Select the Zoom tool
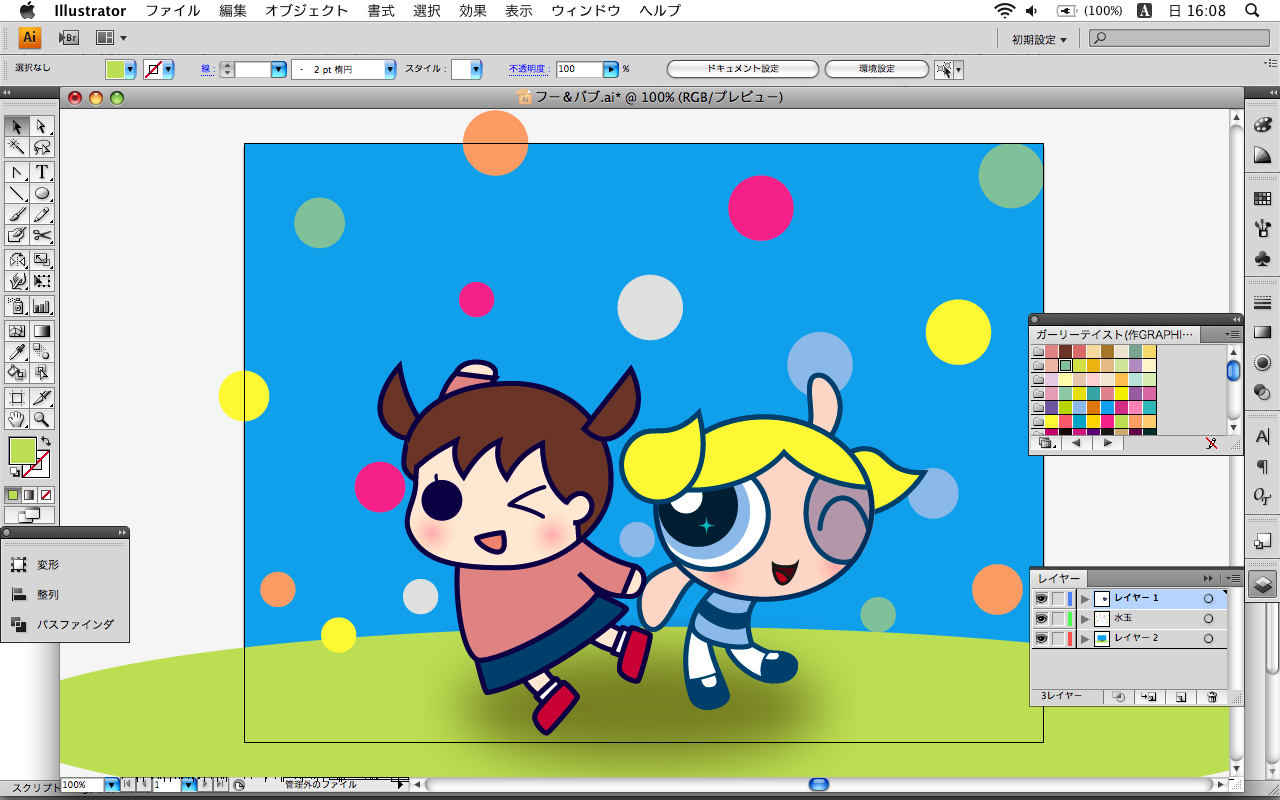Viewport: 1280px width, 800px height. 42,419
